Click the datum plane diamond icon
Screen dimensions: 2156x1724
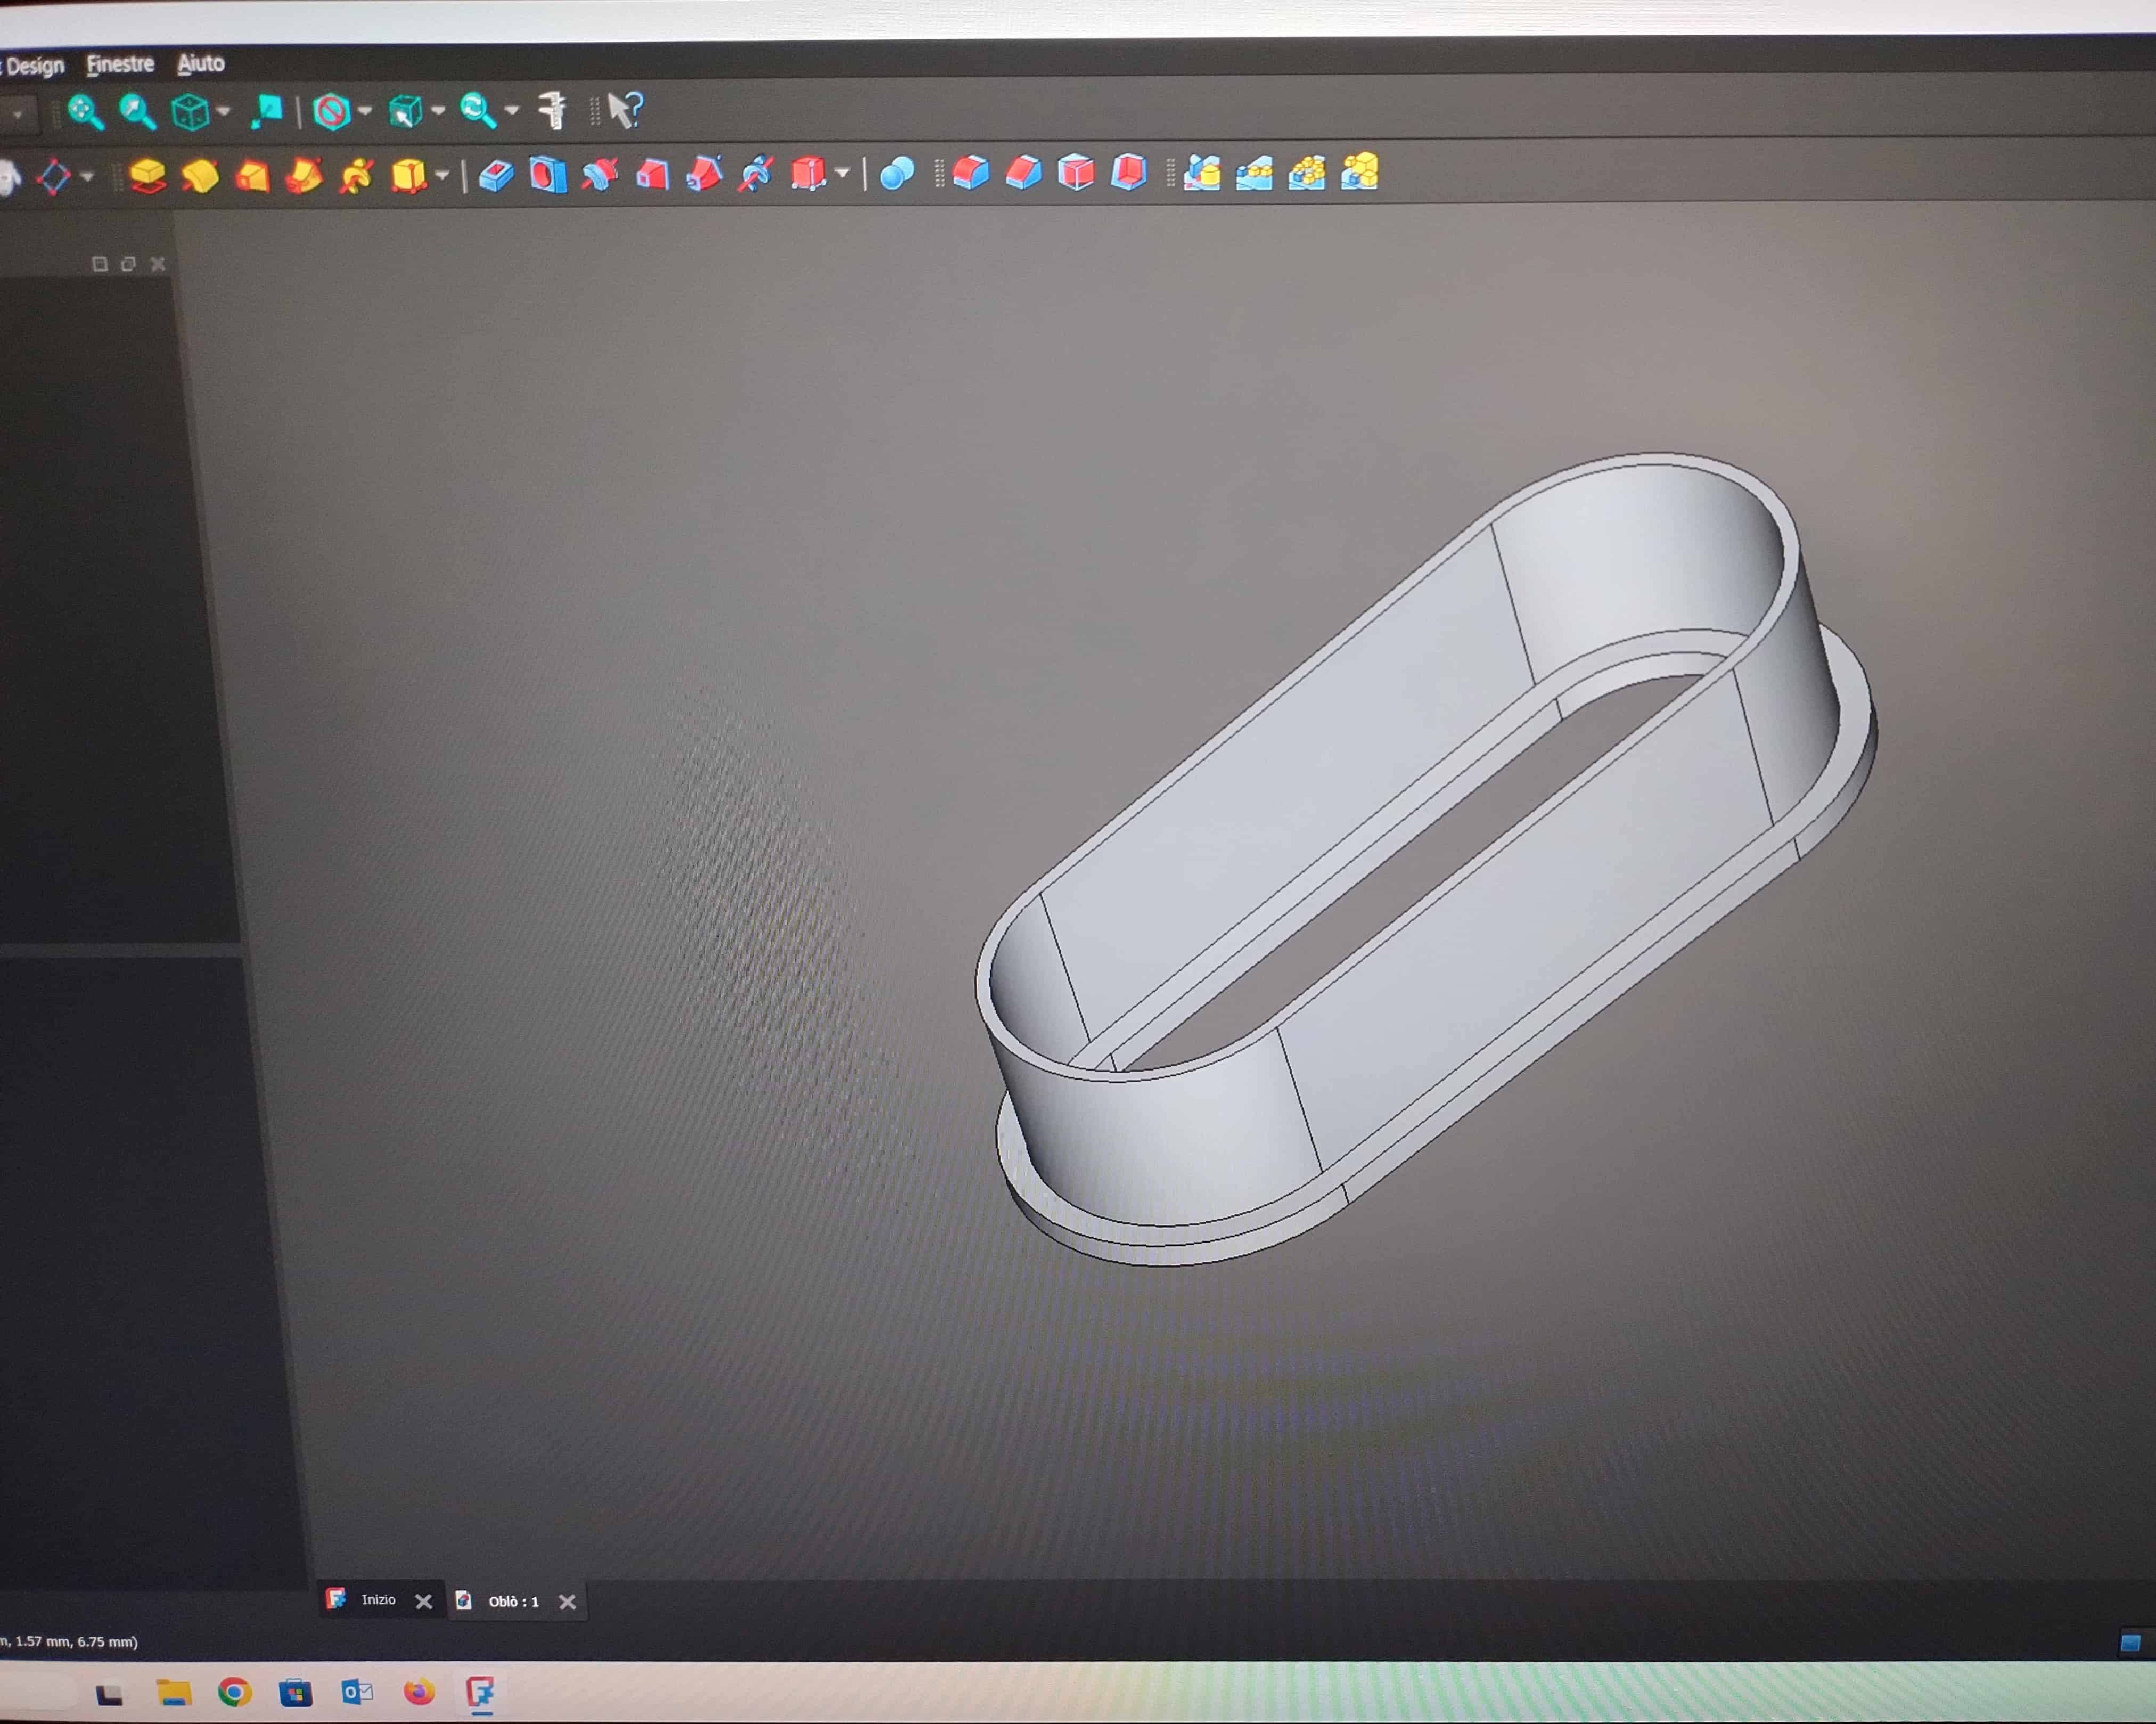54,178
